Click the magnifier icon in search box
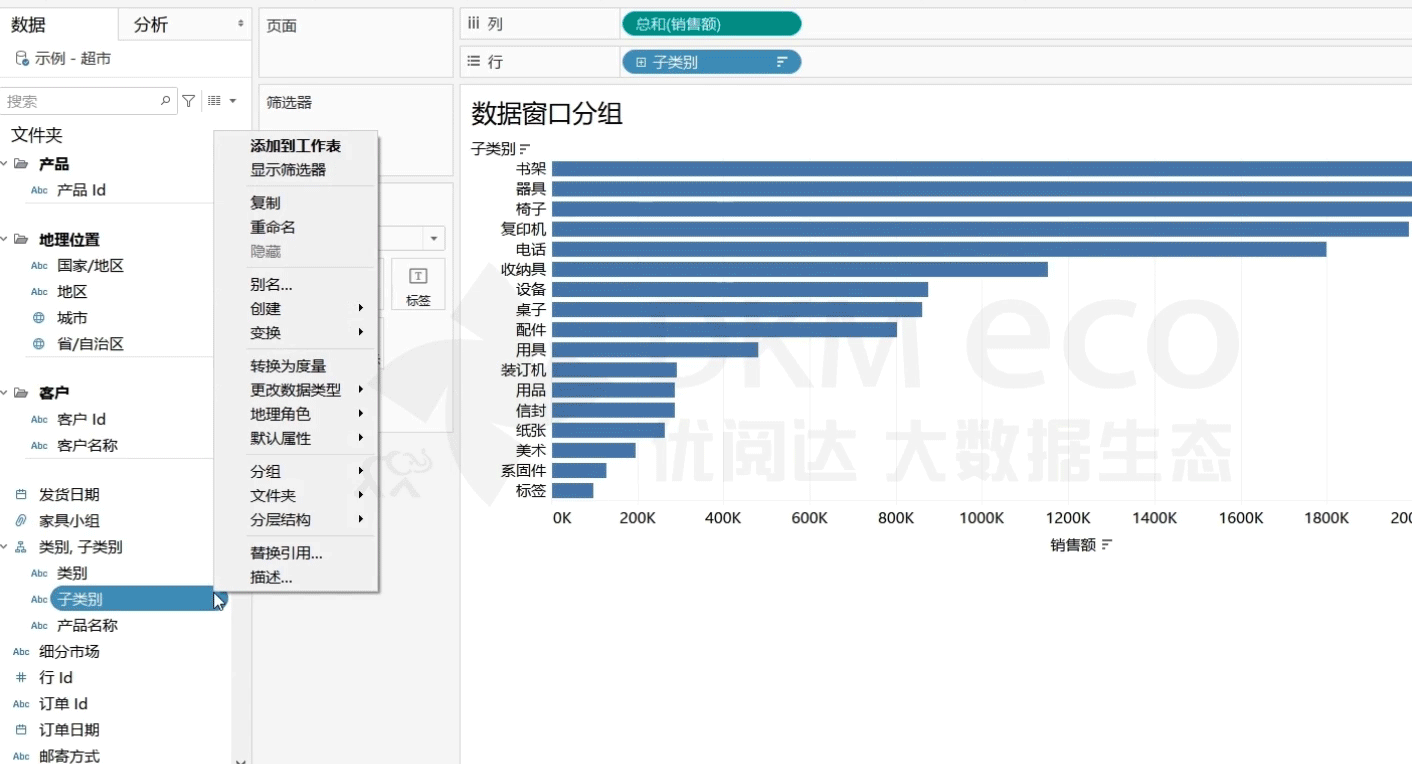The image size is (1412, 764). coord(166,101)
